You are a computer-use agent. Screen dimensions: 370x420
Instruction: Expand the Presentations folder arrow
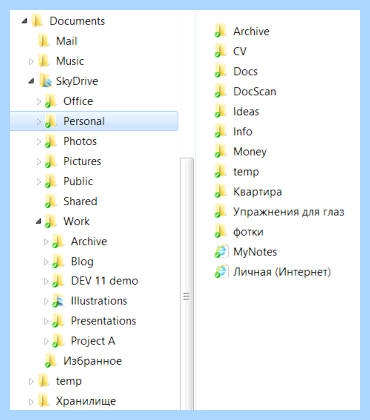[46, 321]
